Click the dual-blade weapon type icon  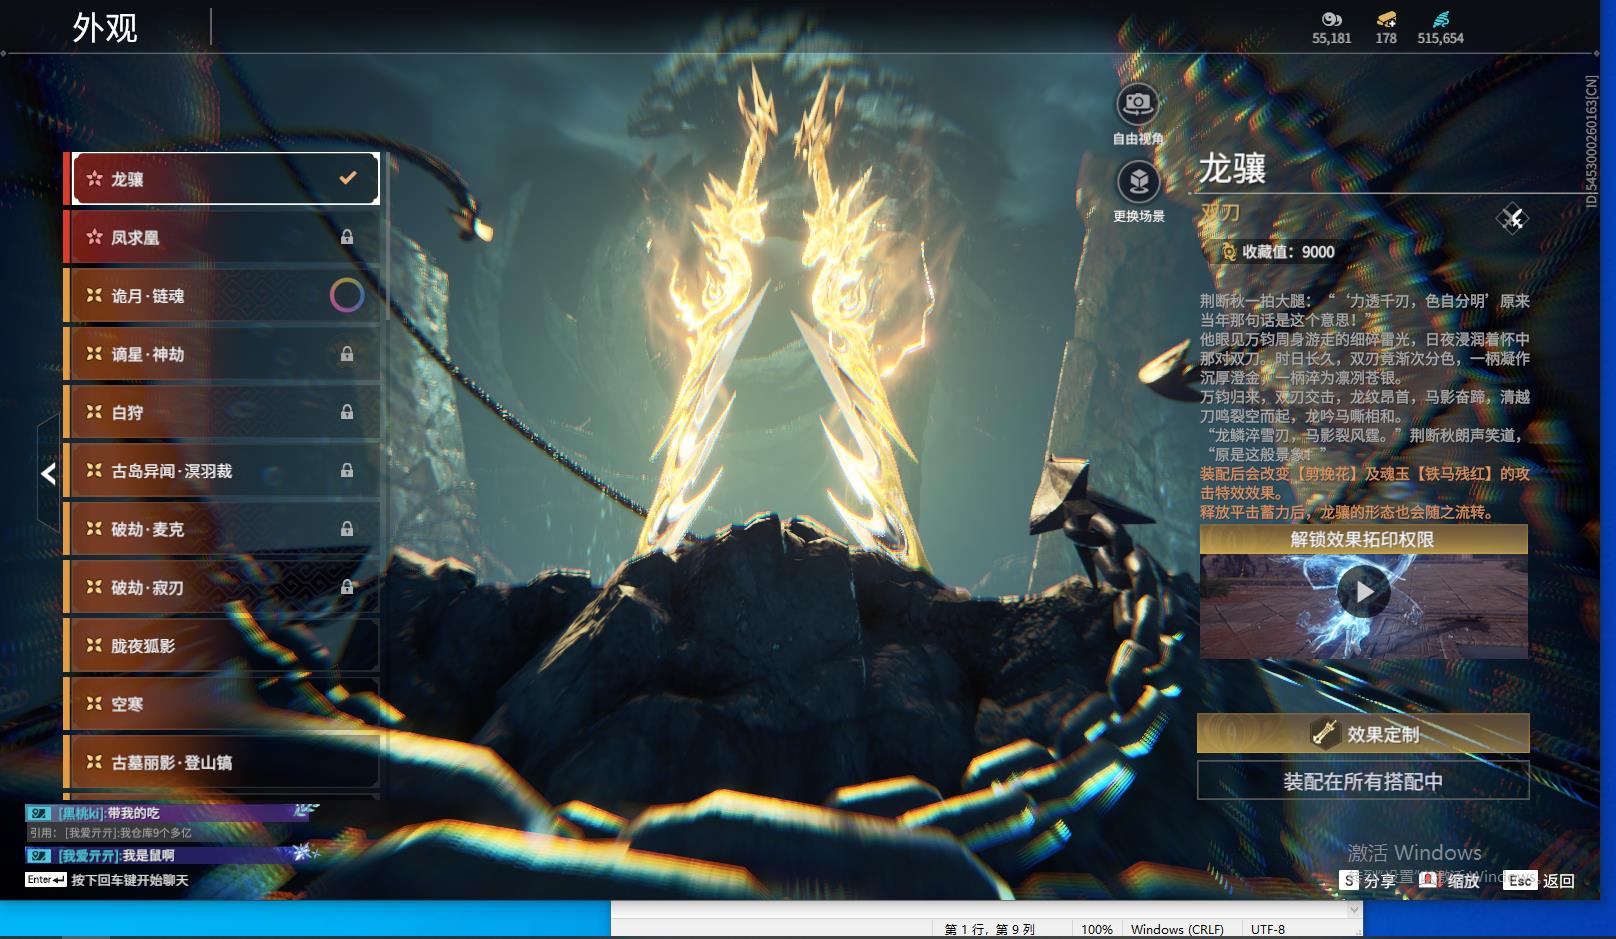(1512, 218)
